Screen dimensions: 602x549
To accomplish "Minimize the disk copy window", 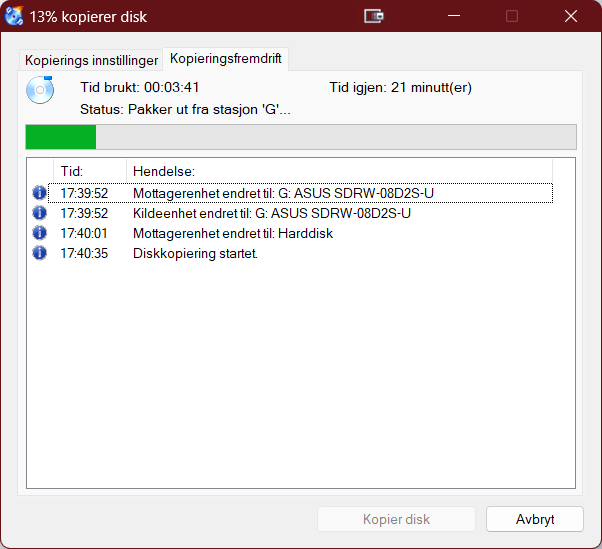I will coord(456,16).
